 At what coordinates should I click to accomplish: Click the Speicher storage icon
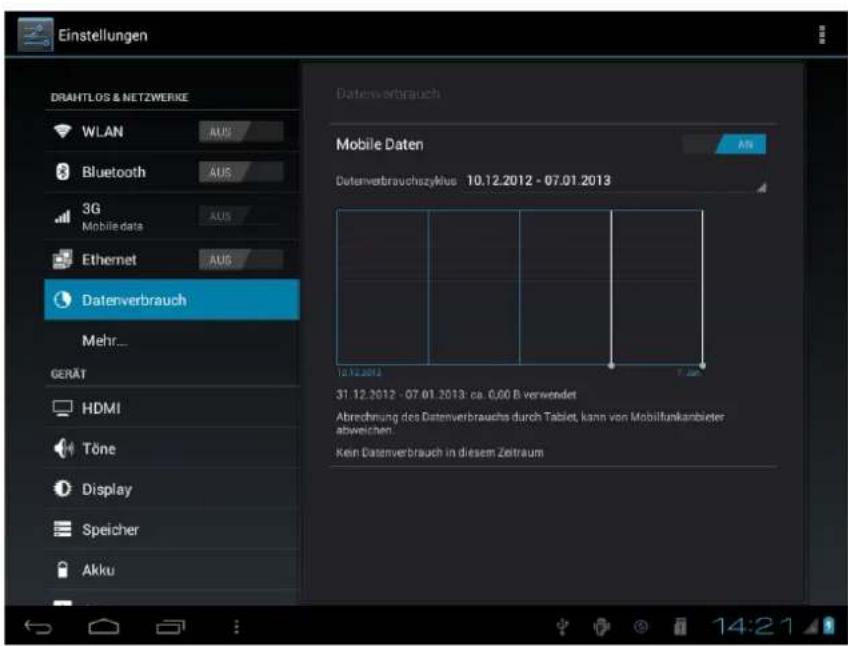[63, 529]
